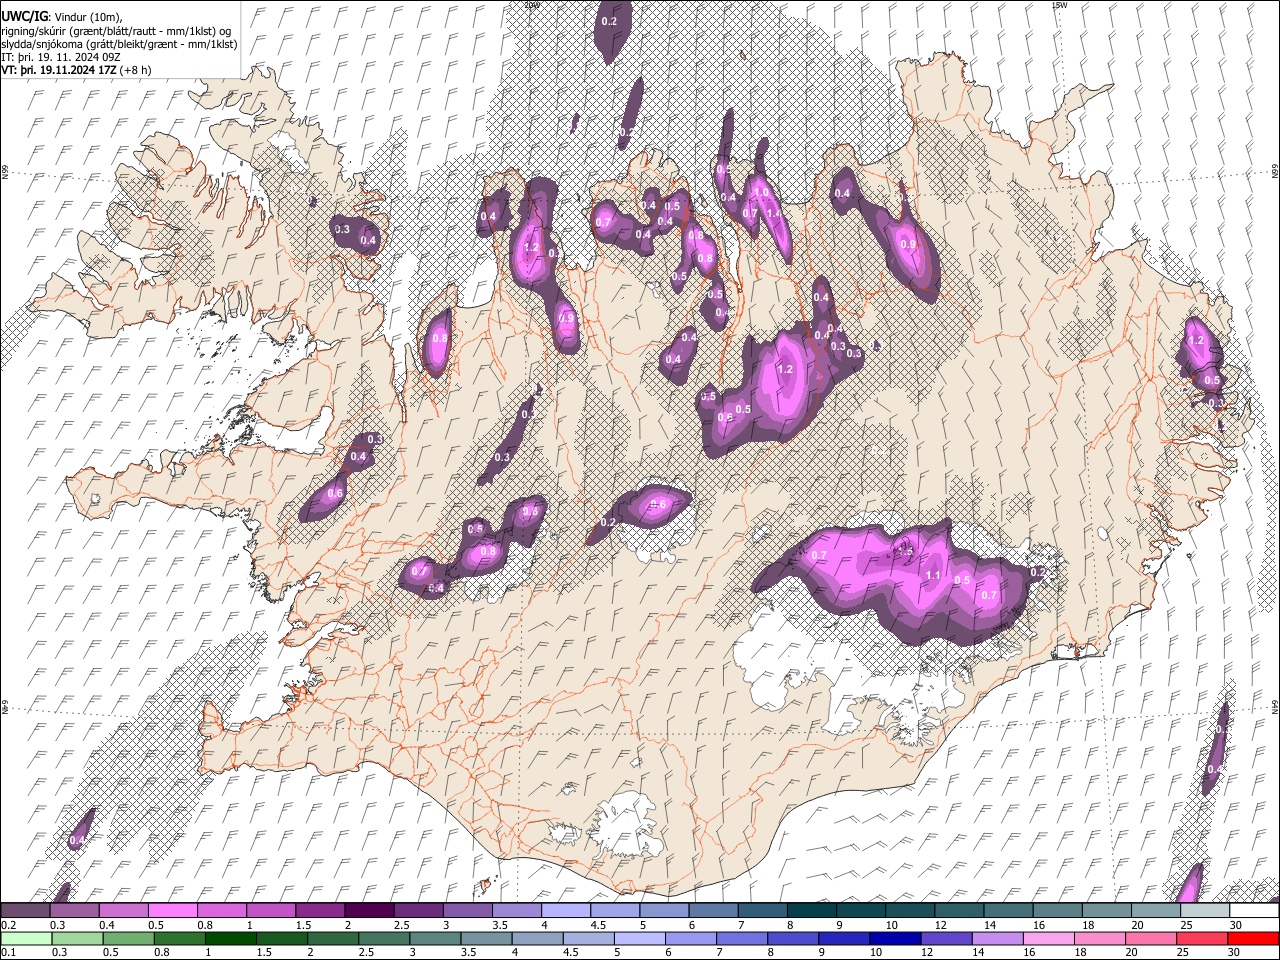Screen dimensions: 1280x960
Task: Click the pinkish-red 25 rain-scale swatch
Action: click(1201, 938)
